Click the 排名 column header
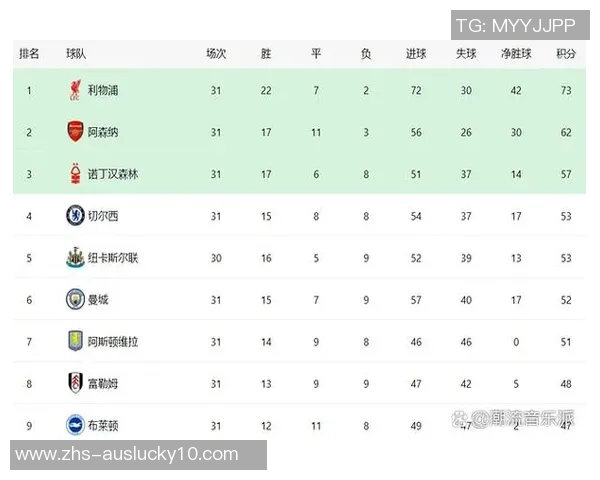 click(29, 54)
